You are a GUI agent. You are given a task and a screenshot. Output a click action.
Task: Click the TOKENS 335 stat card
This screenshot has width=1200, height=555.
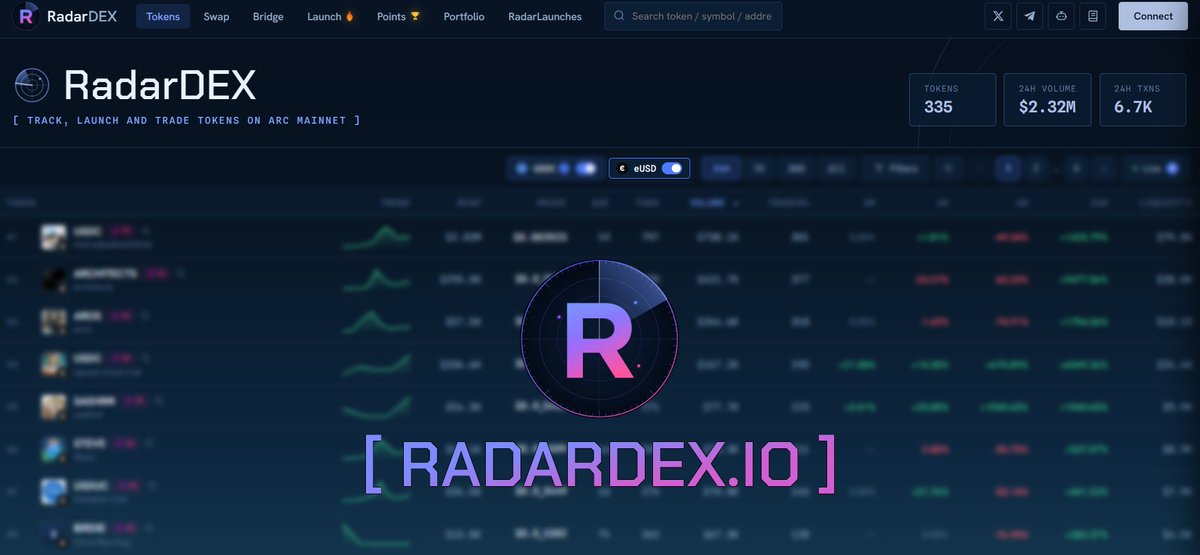[x=952, y=99]
